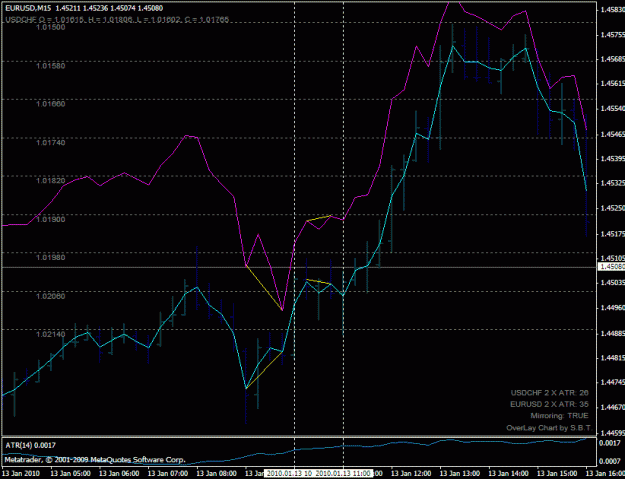The width and height of the screenshot is (625, 479).
Task: Click the 'OverLay Chart by S.B.T.' label
Action: [x=549, y=428]
